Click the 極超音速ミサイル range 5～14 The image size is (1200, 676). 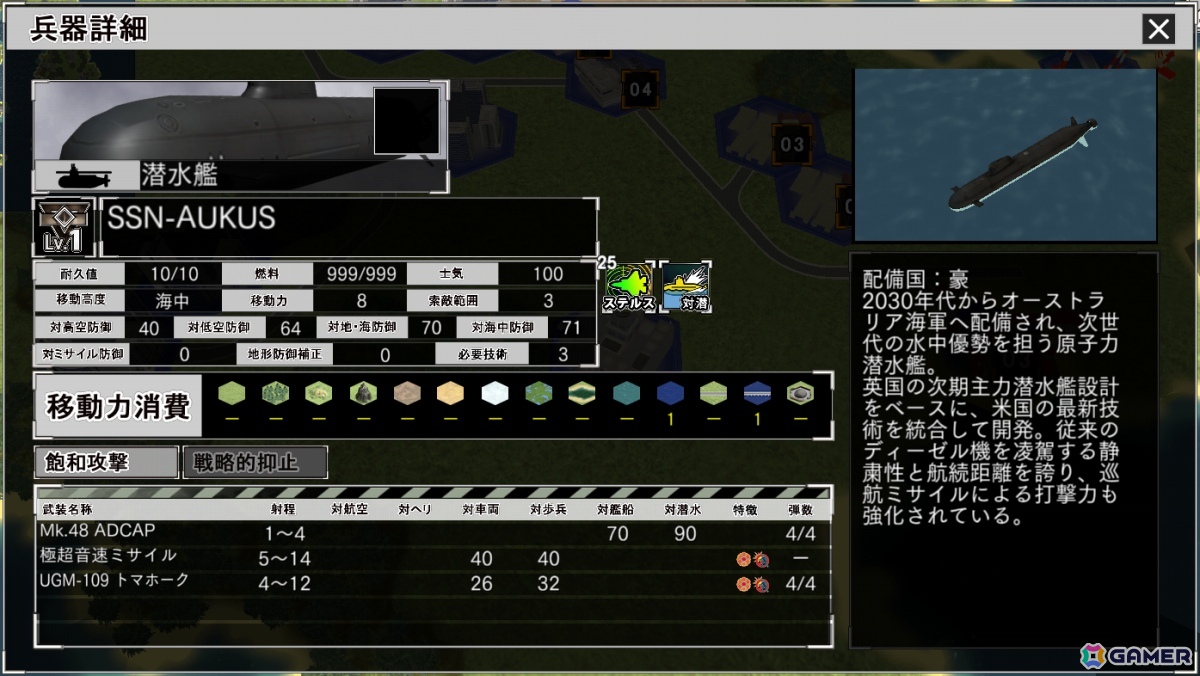(284, 559)
